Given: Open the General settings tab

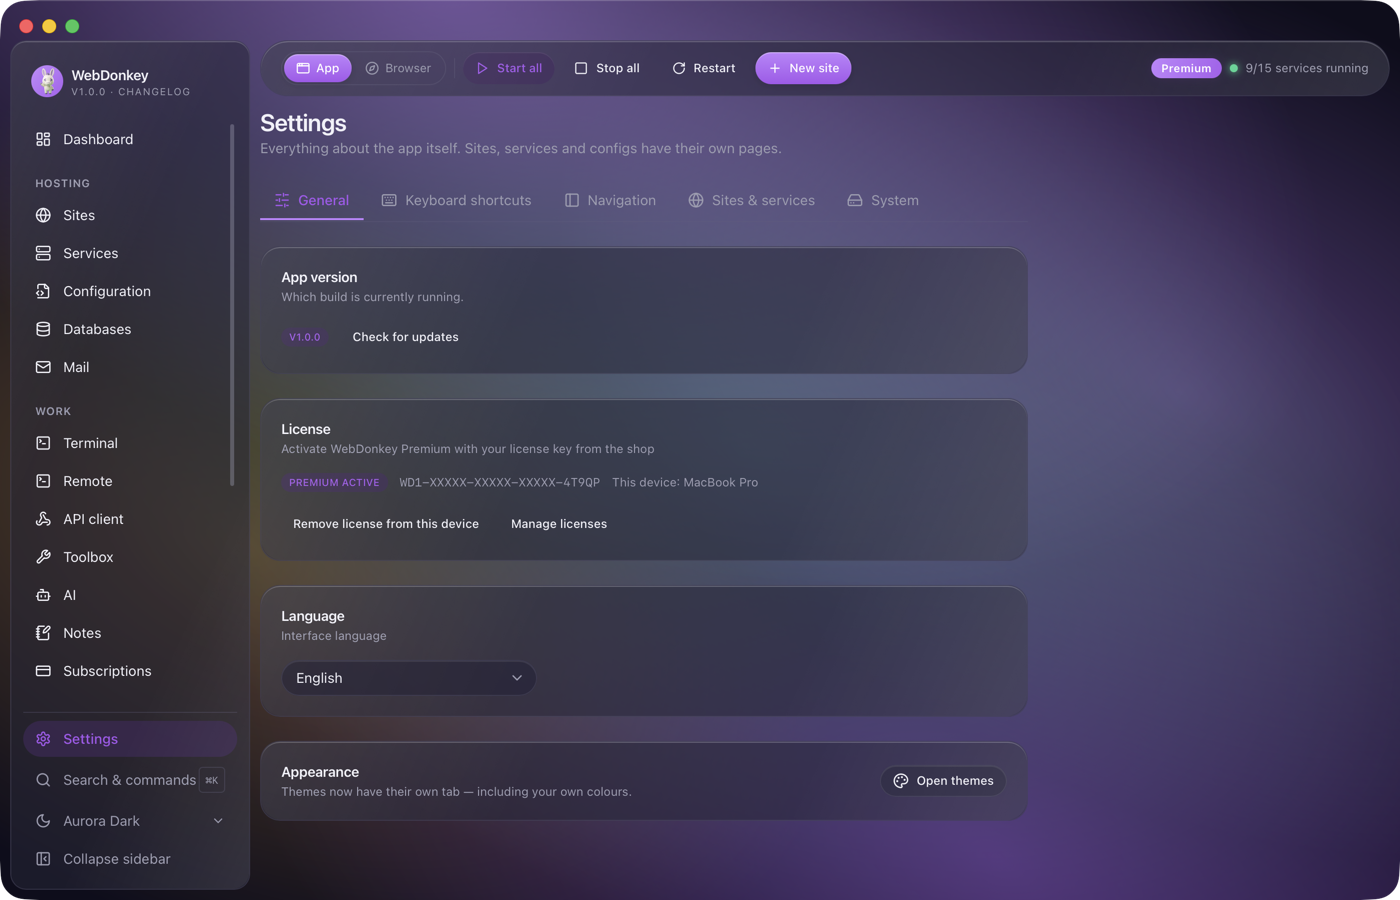Looking at the screenshot, I should pos(312,200).
